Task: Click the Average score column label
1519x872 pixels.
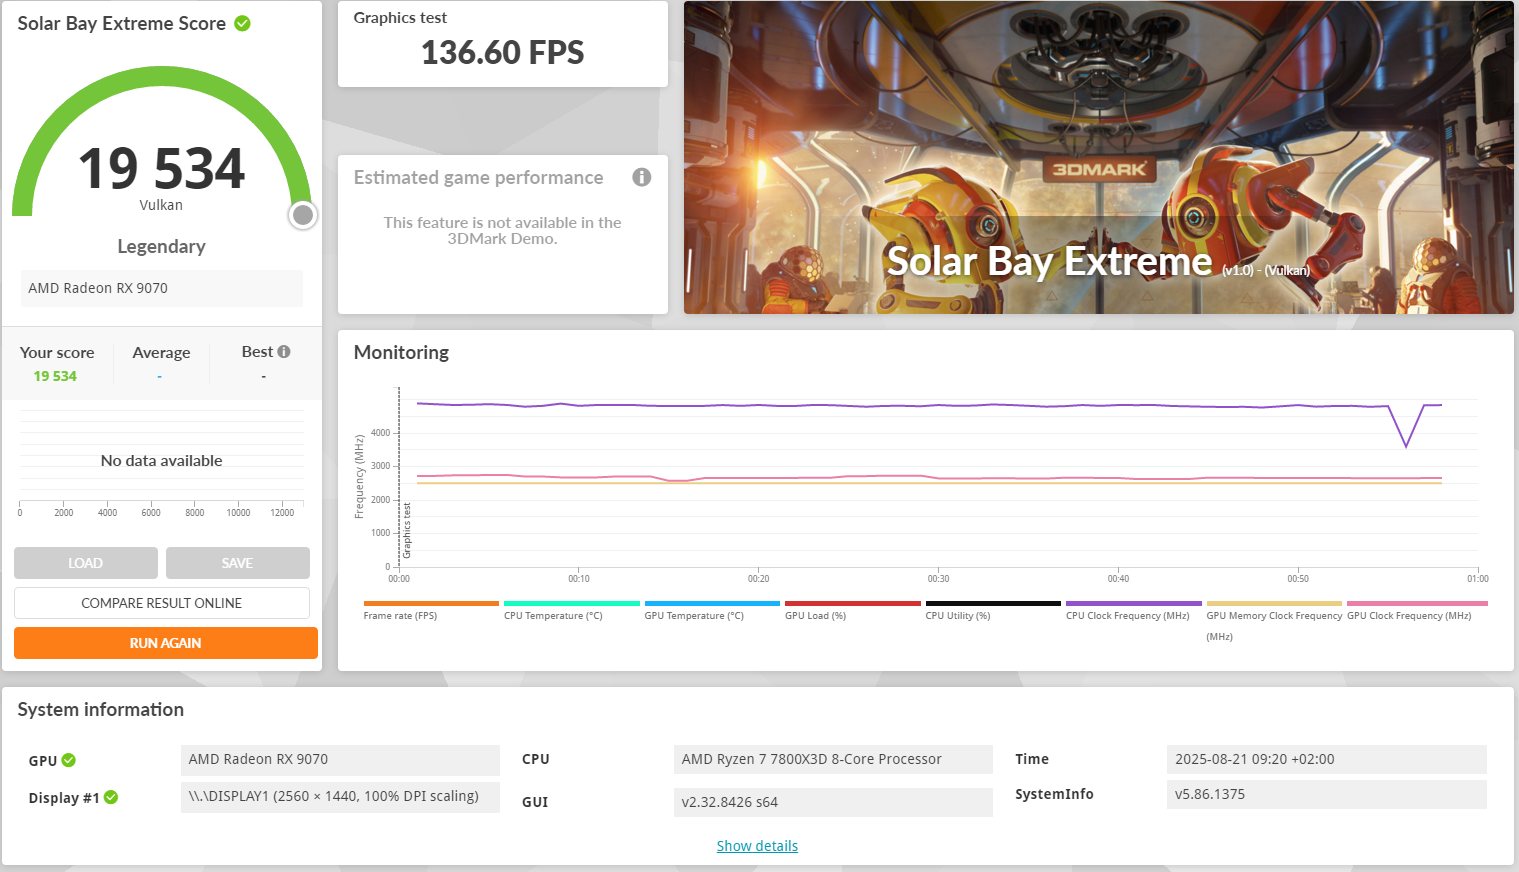Action: click(161, 353)
